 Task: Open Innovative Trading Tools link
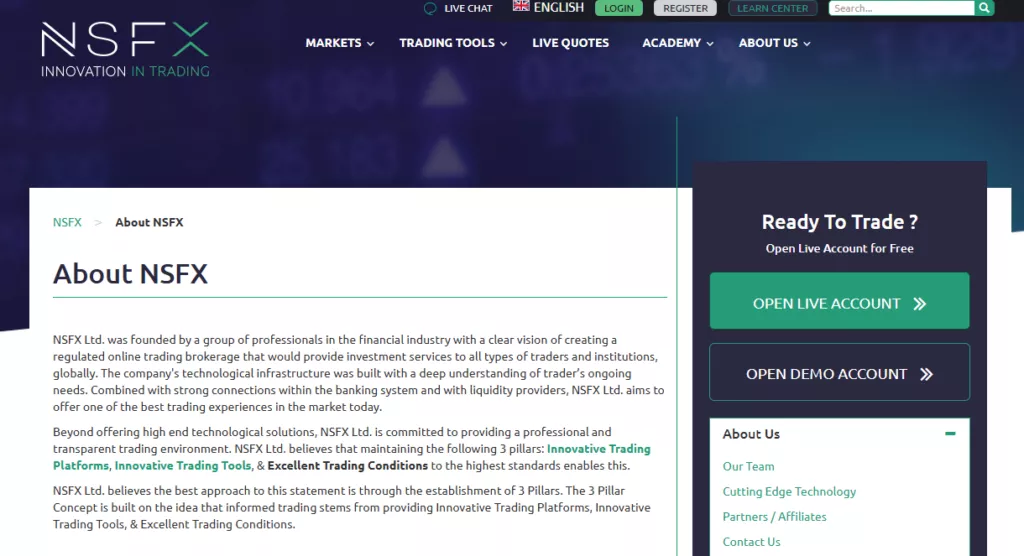pyautogui.click(x=183, y=466)
